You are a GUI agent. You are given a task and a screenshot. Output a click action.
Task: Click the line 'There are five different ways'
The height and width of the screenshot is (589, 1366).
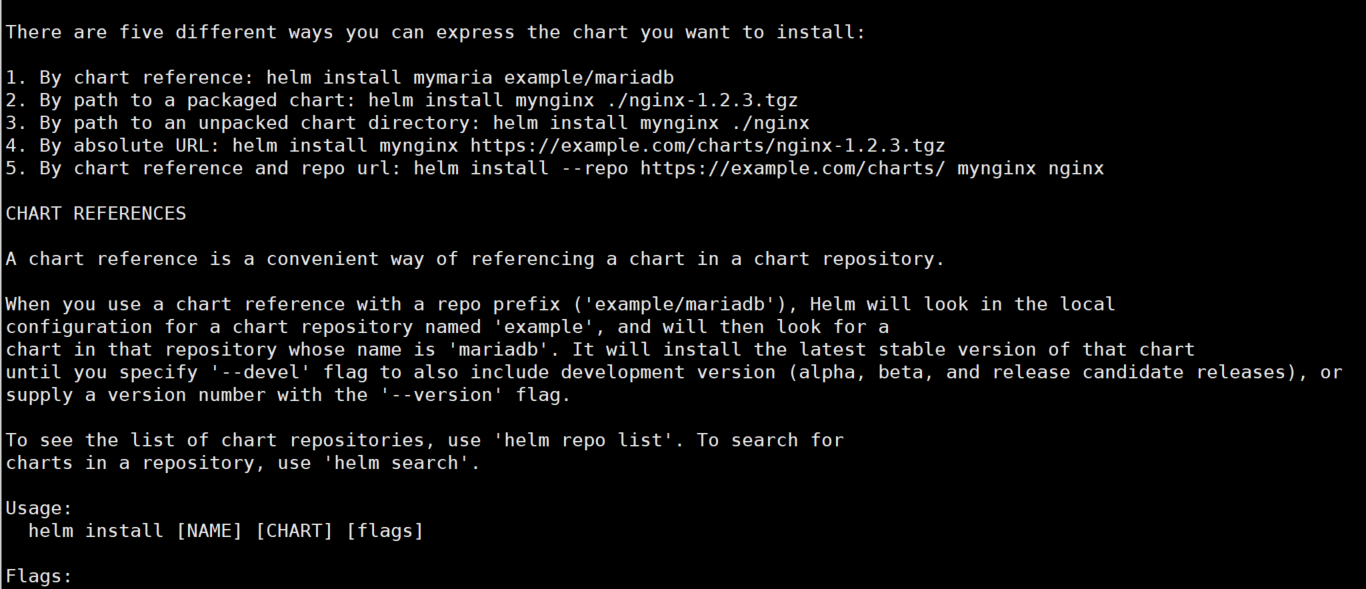click(x=436, y=32)
